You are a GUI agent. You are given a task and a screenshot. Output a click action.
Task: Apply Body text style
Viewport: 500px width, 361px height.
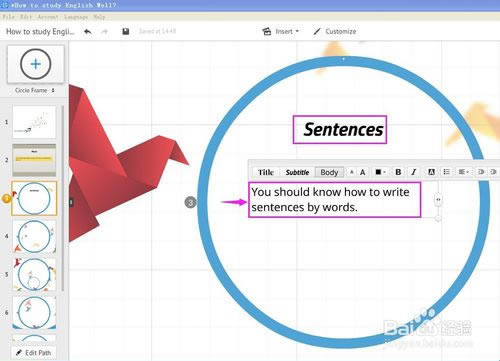(329, 172)
